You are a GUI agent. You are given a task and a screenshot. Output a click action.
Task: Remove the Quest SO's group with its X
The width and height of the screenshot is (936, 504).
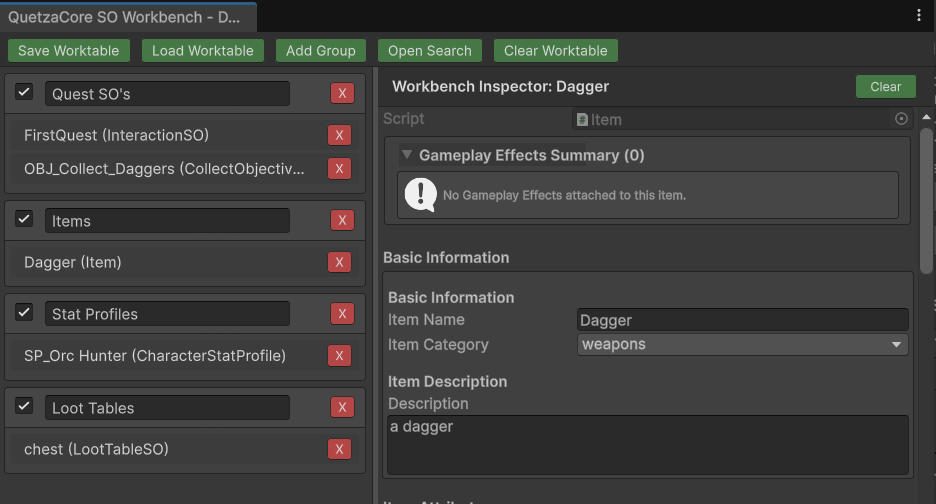(342, 94)
